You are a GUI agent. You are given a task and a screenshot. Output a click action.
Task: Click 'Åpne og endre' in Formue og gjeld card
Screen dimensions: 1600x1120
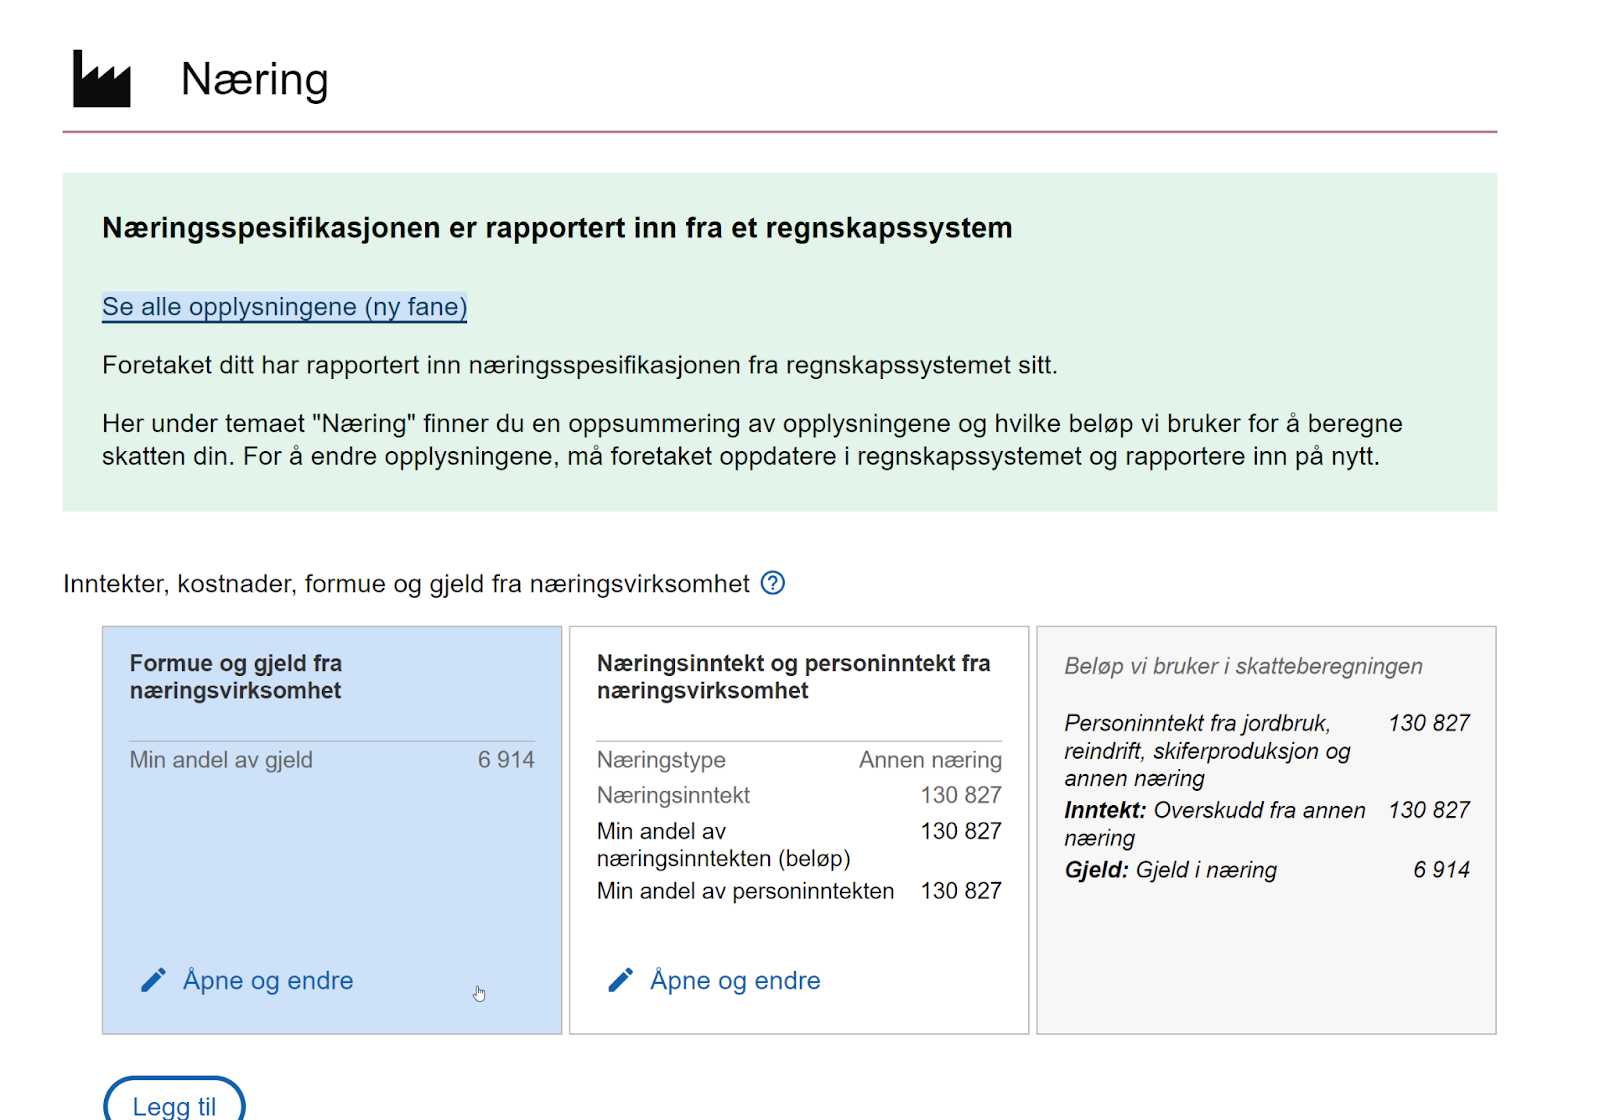click(267, 980)
